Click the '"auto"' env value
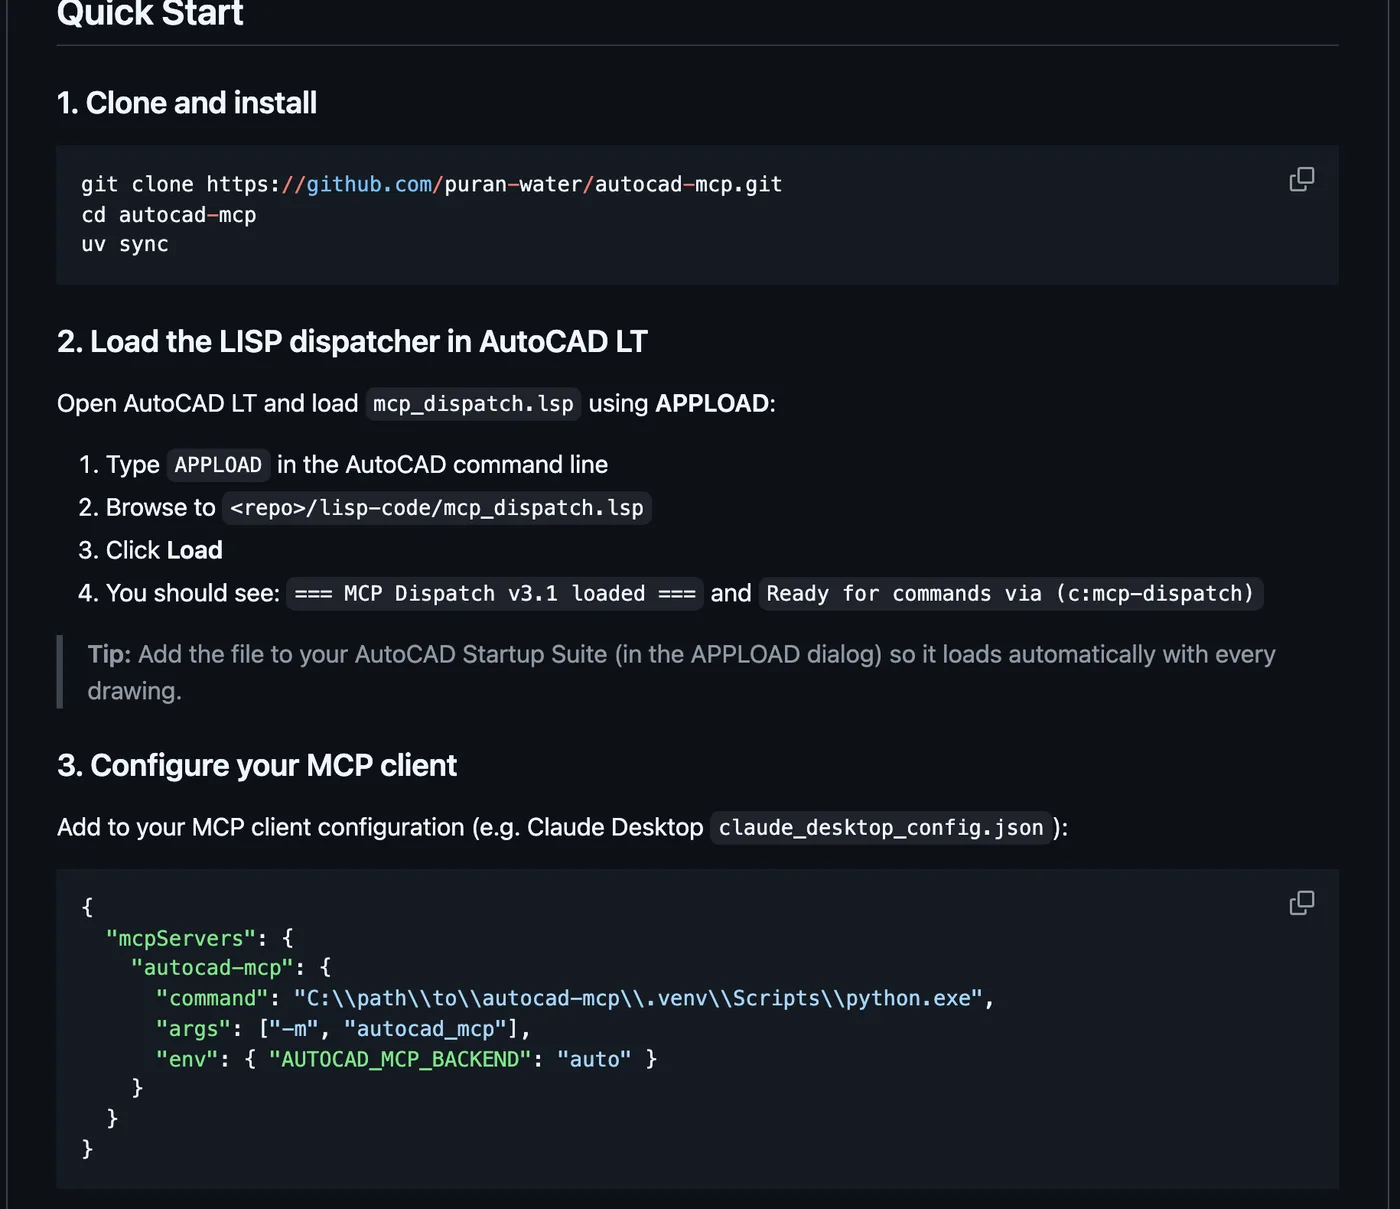The height and width of the screenshot is (1209, 1400). (x=594, y=1059)
